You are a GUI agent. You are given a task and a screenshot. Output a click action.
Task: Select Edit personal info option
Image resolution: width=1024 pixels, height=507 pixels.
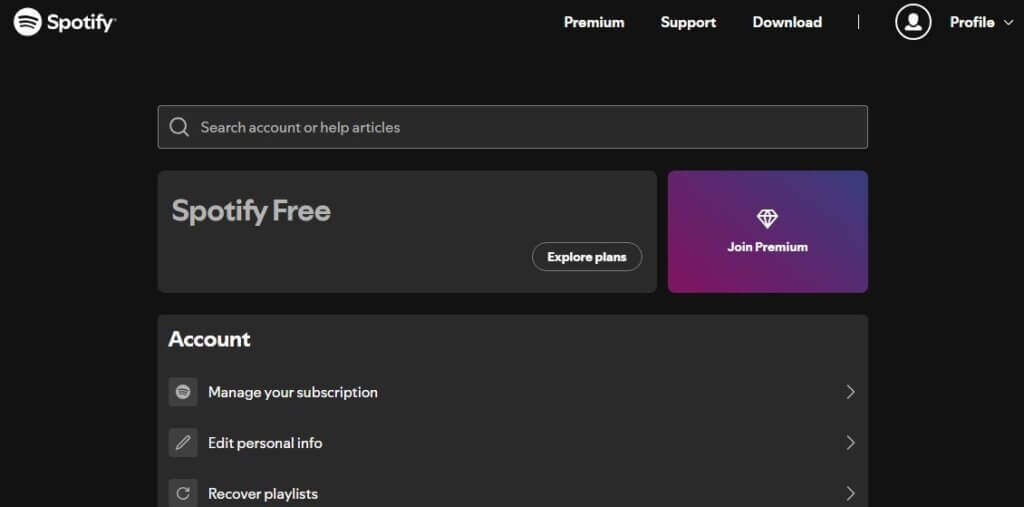pyautogui.click(x=265, y=443)
